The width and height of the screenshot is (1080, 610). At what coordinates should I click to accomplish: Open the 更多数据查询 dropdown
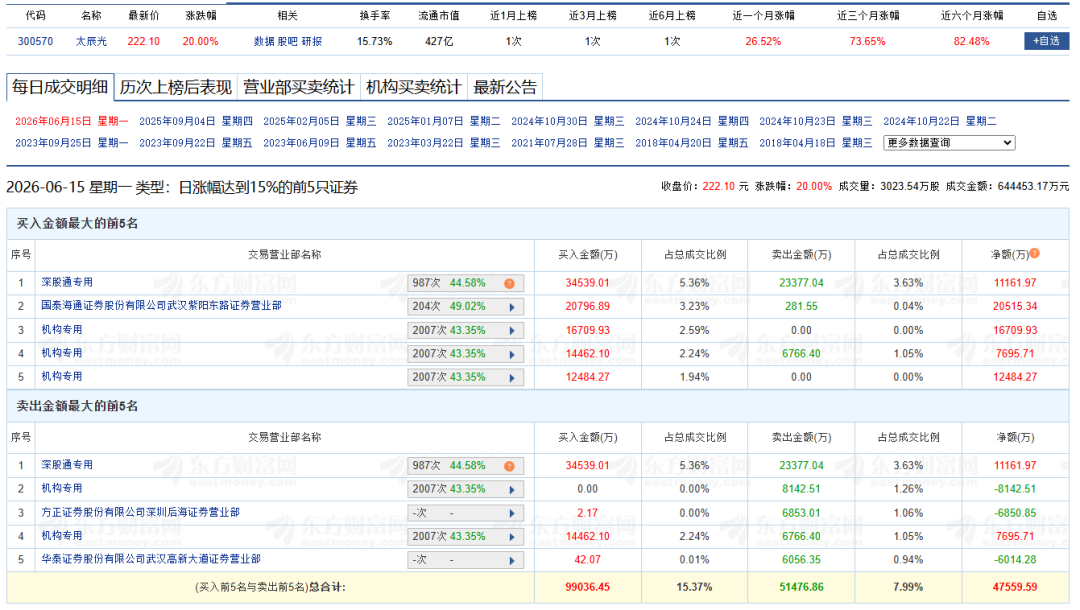point(948,143)
